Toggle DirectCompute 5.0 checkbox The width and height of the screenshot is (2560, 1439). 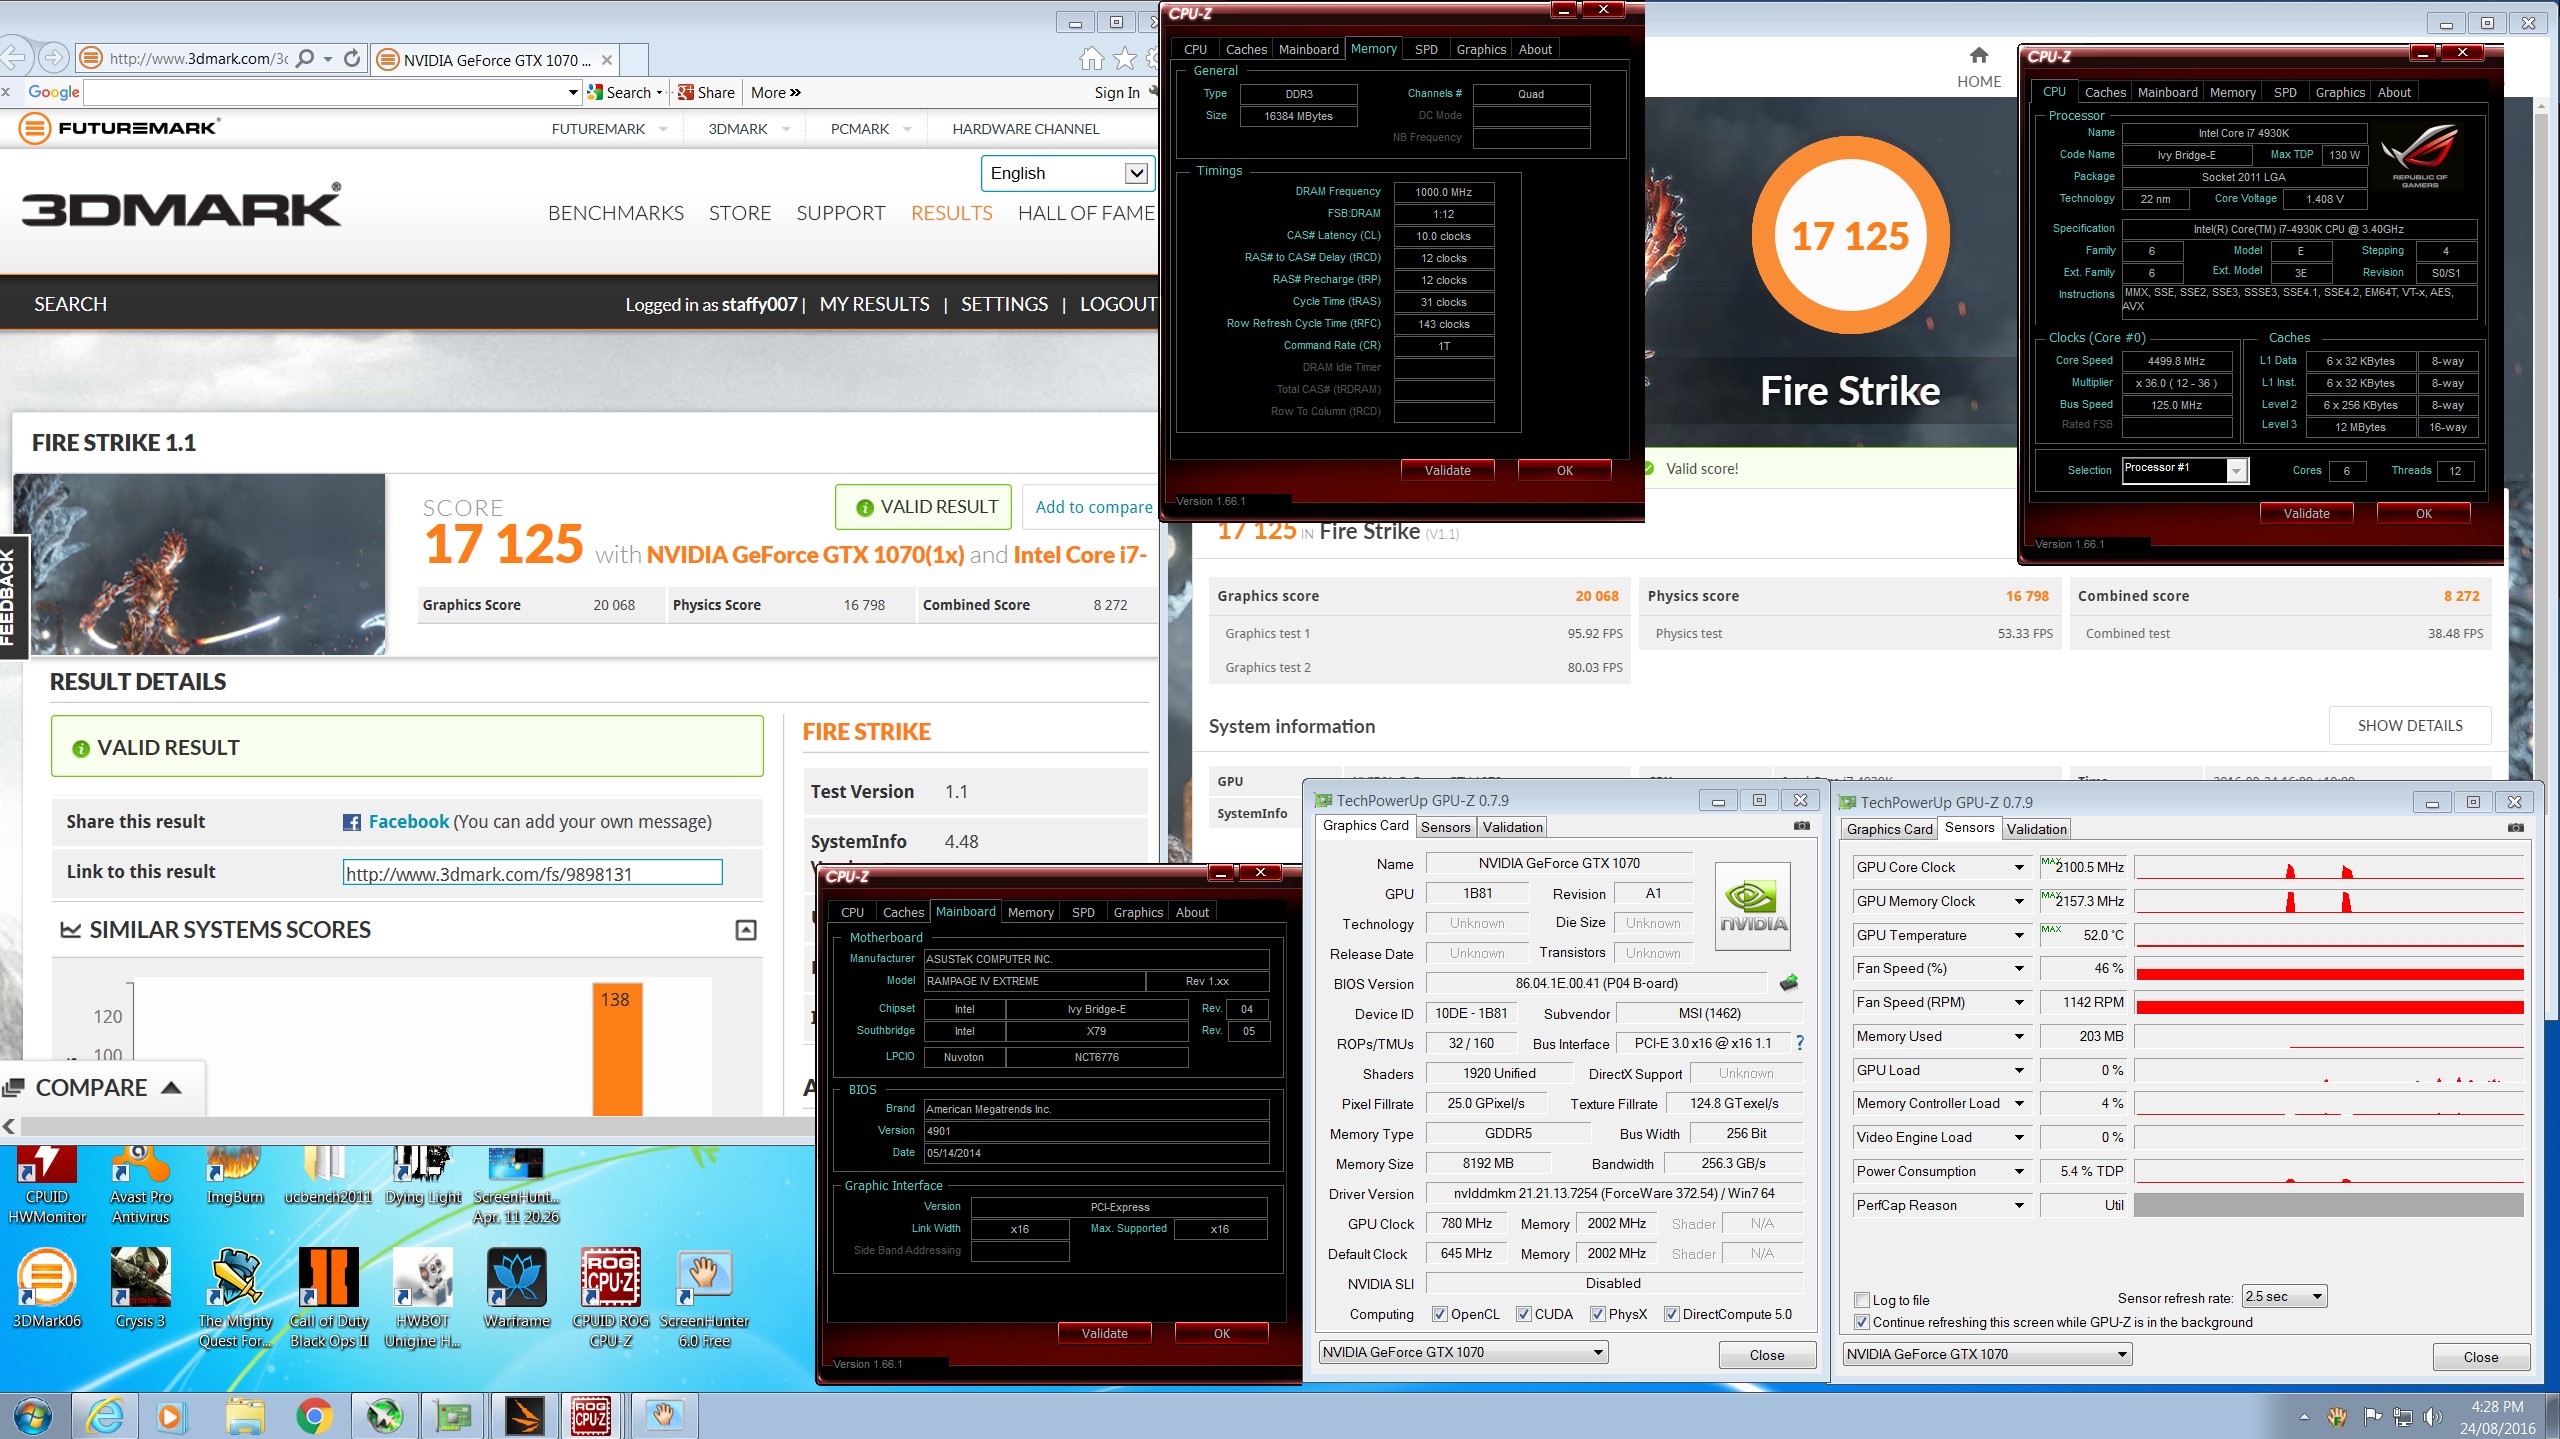[x=1671, y=1314]
